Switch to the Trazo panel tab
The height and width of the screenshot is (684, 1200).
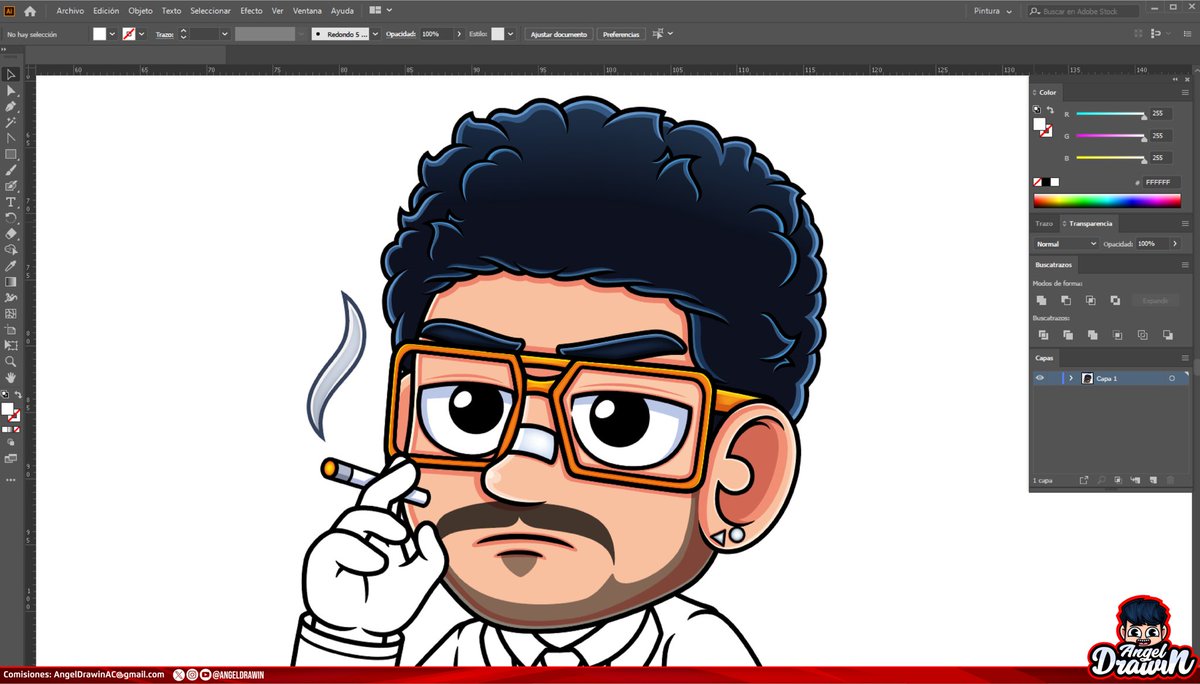[1044, 223]
